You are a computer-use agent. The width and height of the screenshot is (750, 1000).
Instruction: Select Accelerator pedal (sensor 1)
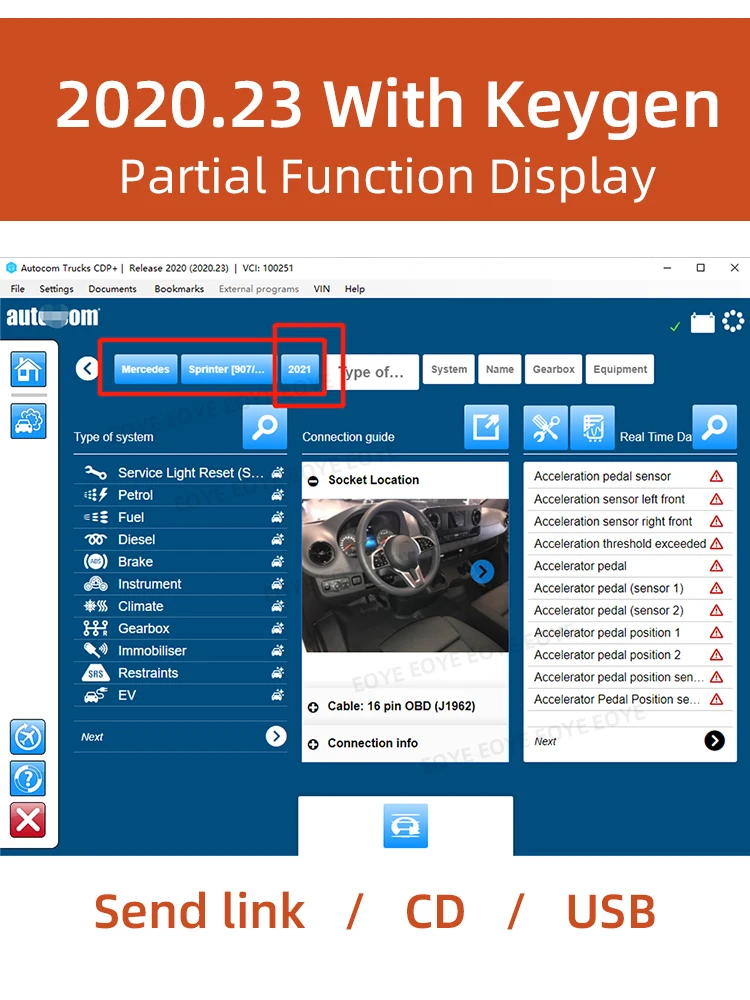(x=629, y=588)
